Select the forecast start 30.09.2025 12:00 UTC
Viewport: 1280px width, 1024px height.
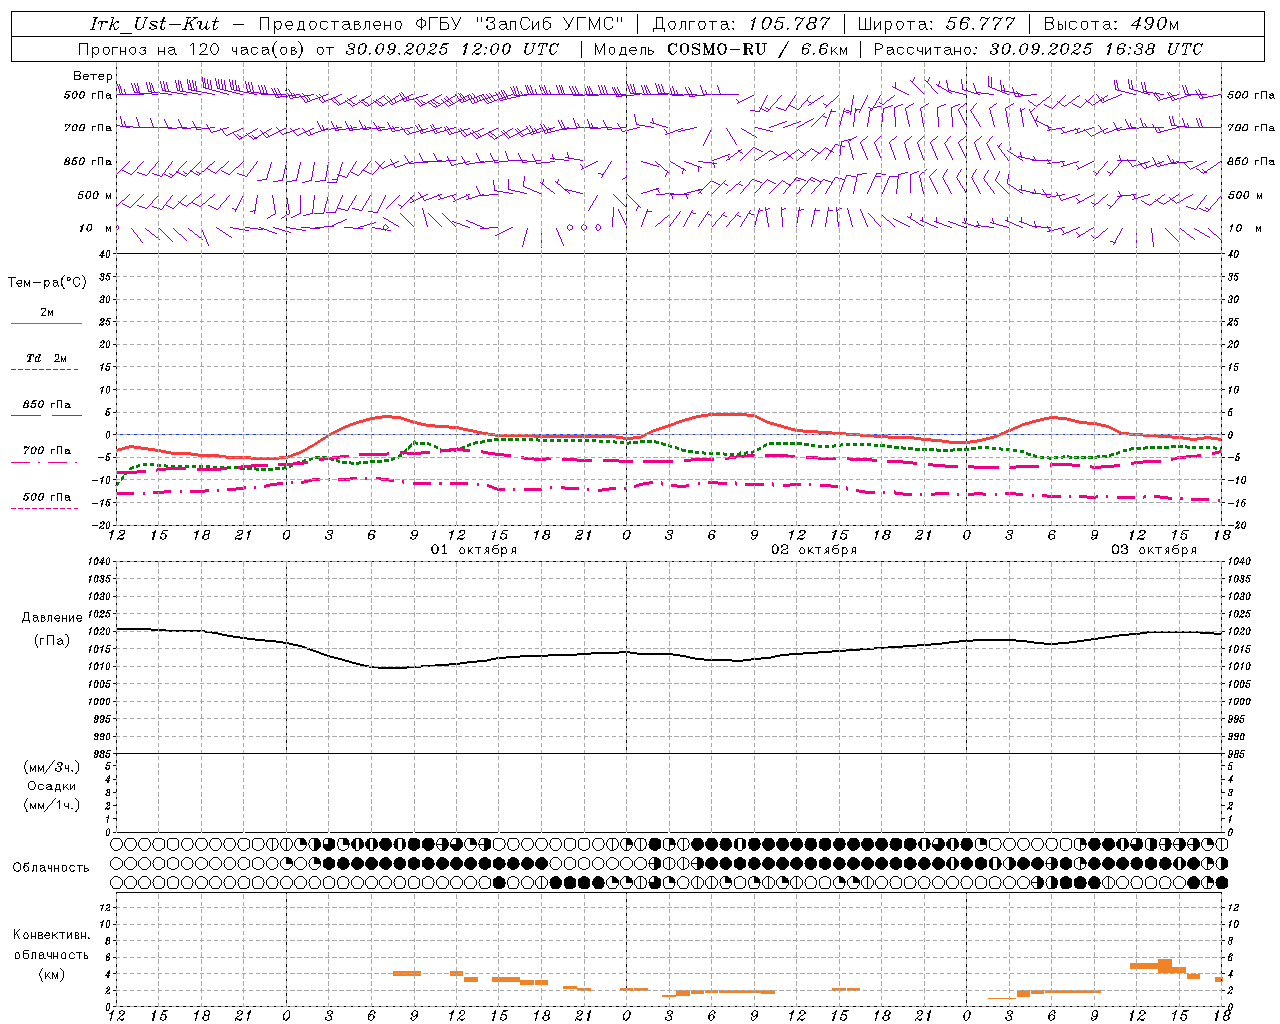(x=452, y=49)
